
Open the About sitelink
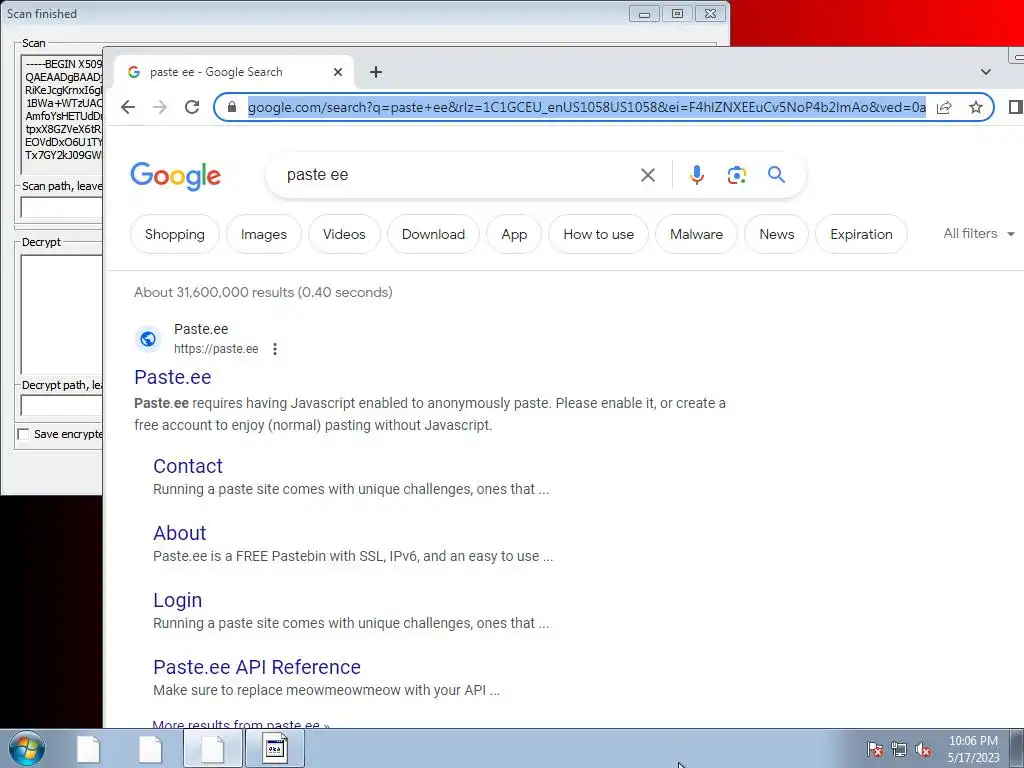[180, 533]
